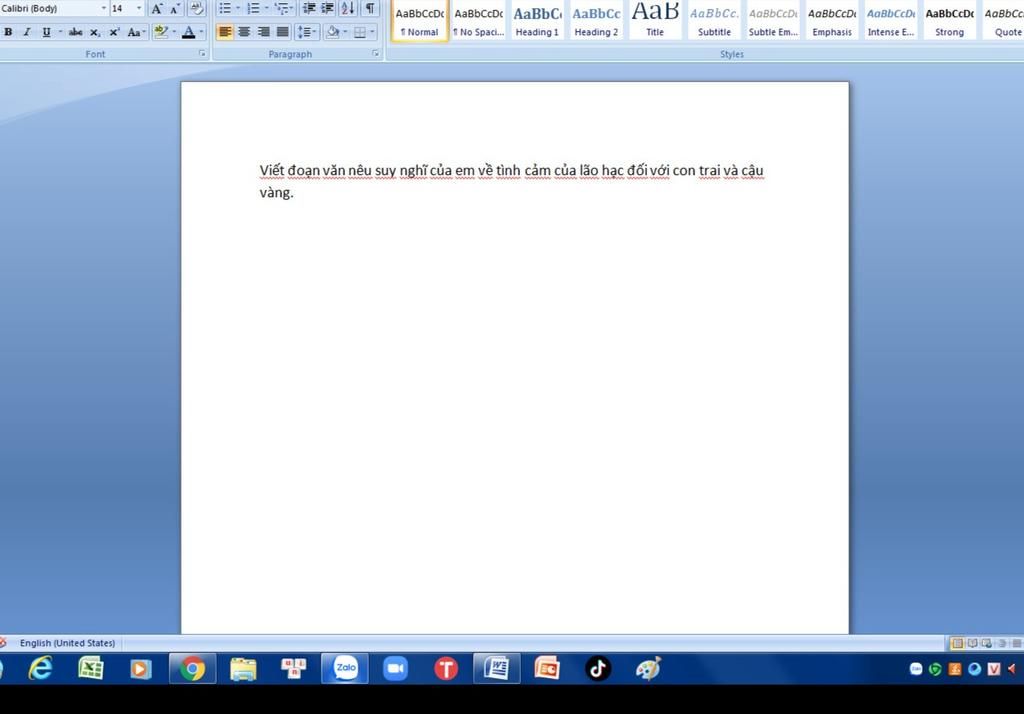1024x714 pixels.
Task: Click the Multilevel List icon
Action: (281, 8)
